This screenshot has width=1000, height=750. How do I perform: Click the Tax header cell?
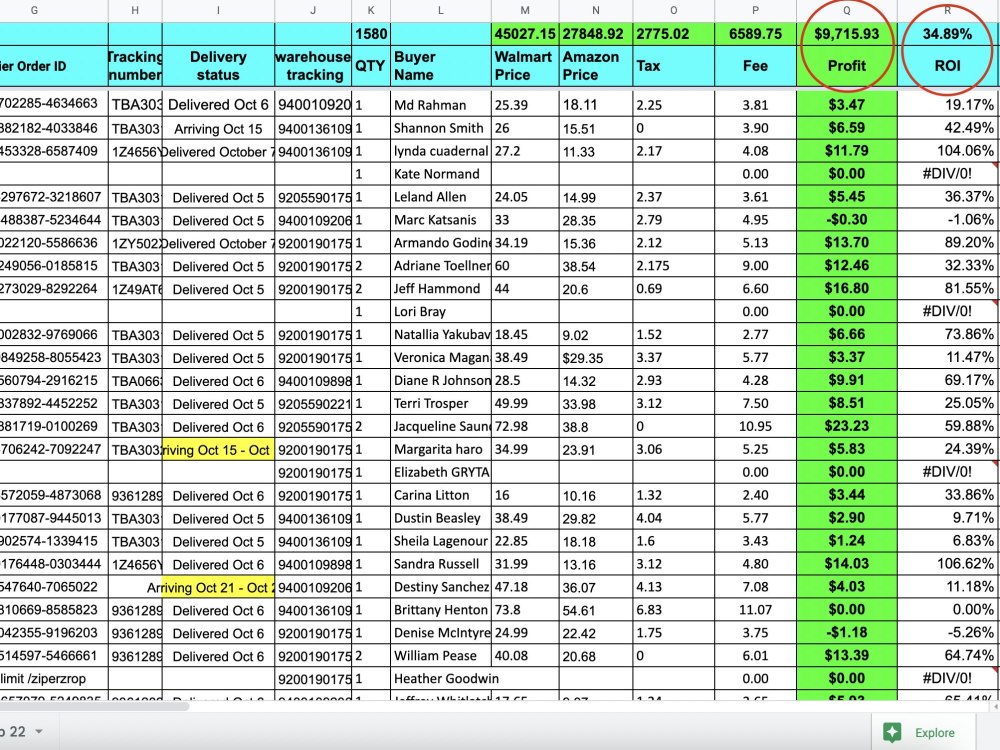(x=673, y=66)
